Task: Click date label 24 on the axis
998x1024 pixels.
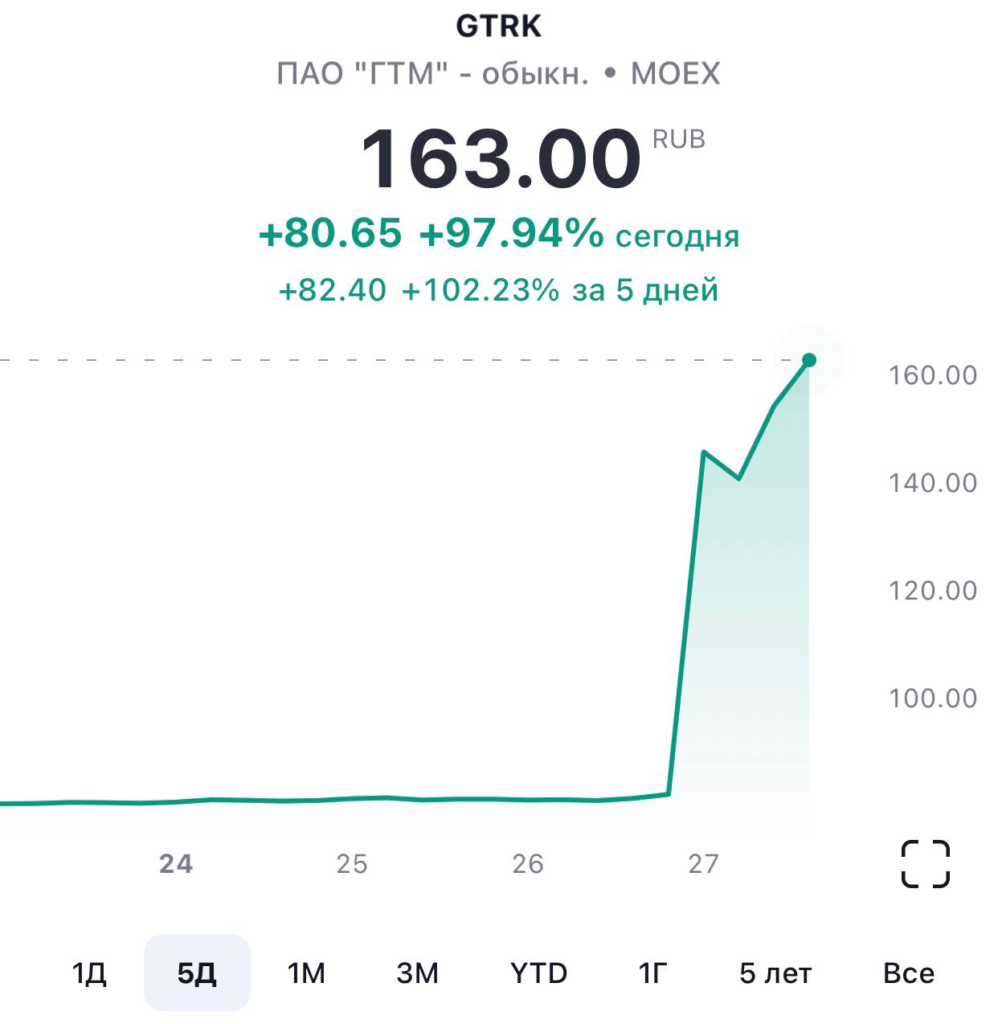Action: click(x=176, y=864)
